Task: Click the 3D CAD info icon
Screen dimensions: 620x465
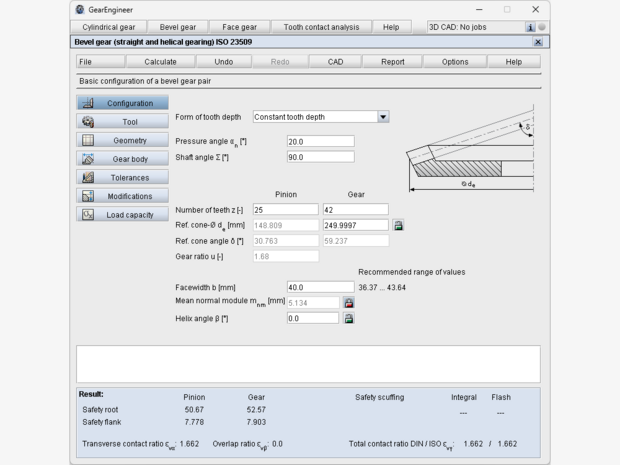Action: coord(530,27)
